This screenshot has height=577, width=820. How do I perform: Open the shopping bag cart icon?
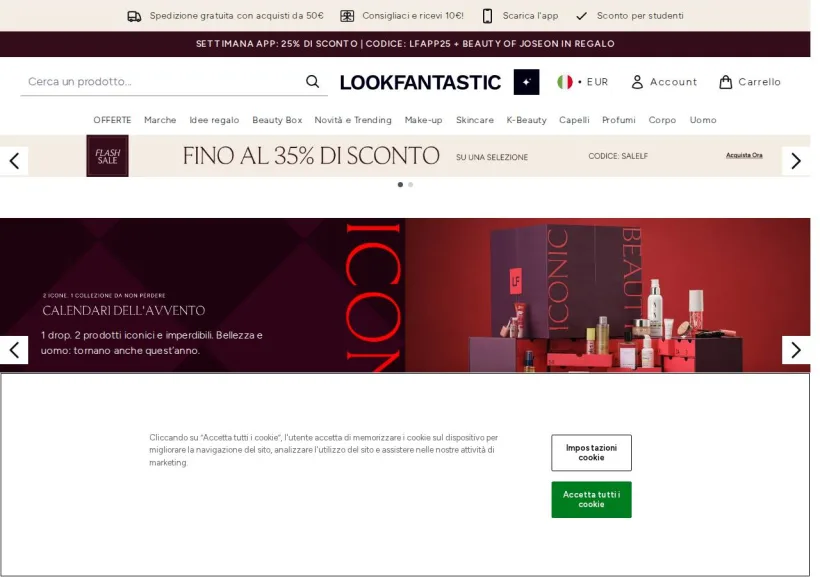(x=725, y=82)
